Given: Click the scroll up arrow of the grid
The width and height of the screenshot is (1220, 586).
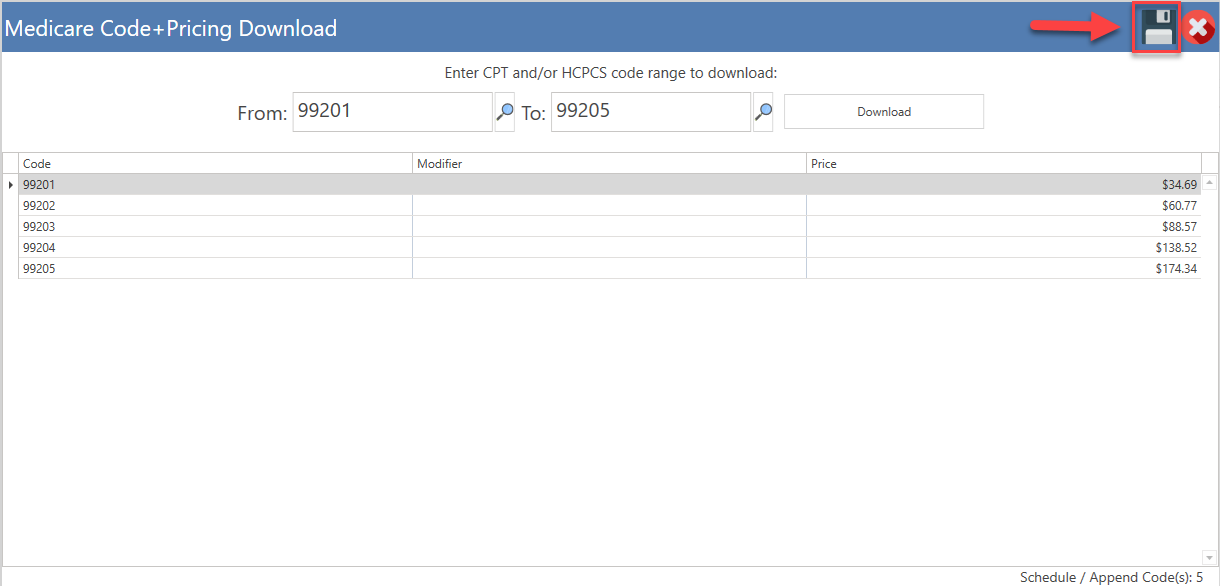Looking at the screenshot, I should pyautogui.click(x=1209, y=183).
